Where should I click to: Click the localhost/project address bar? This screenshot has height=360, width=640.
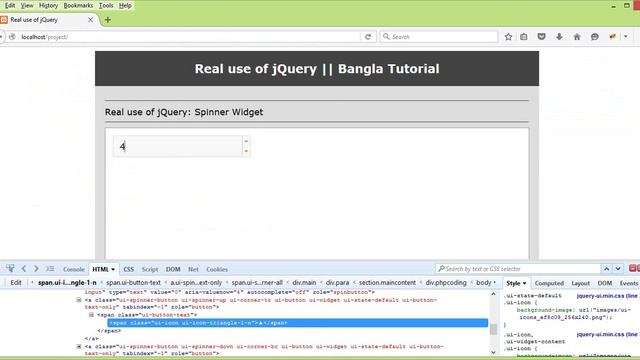click(x=188, y=37)
